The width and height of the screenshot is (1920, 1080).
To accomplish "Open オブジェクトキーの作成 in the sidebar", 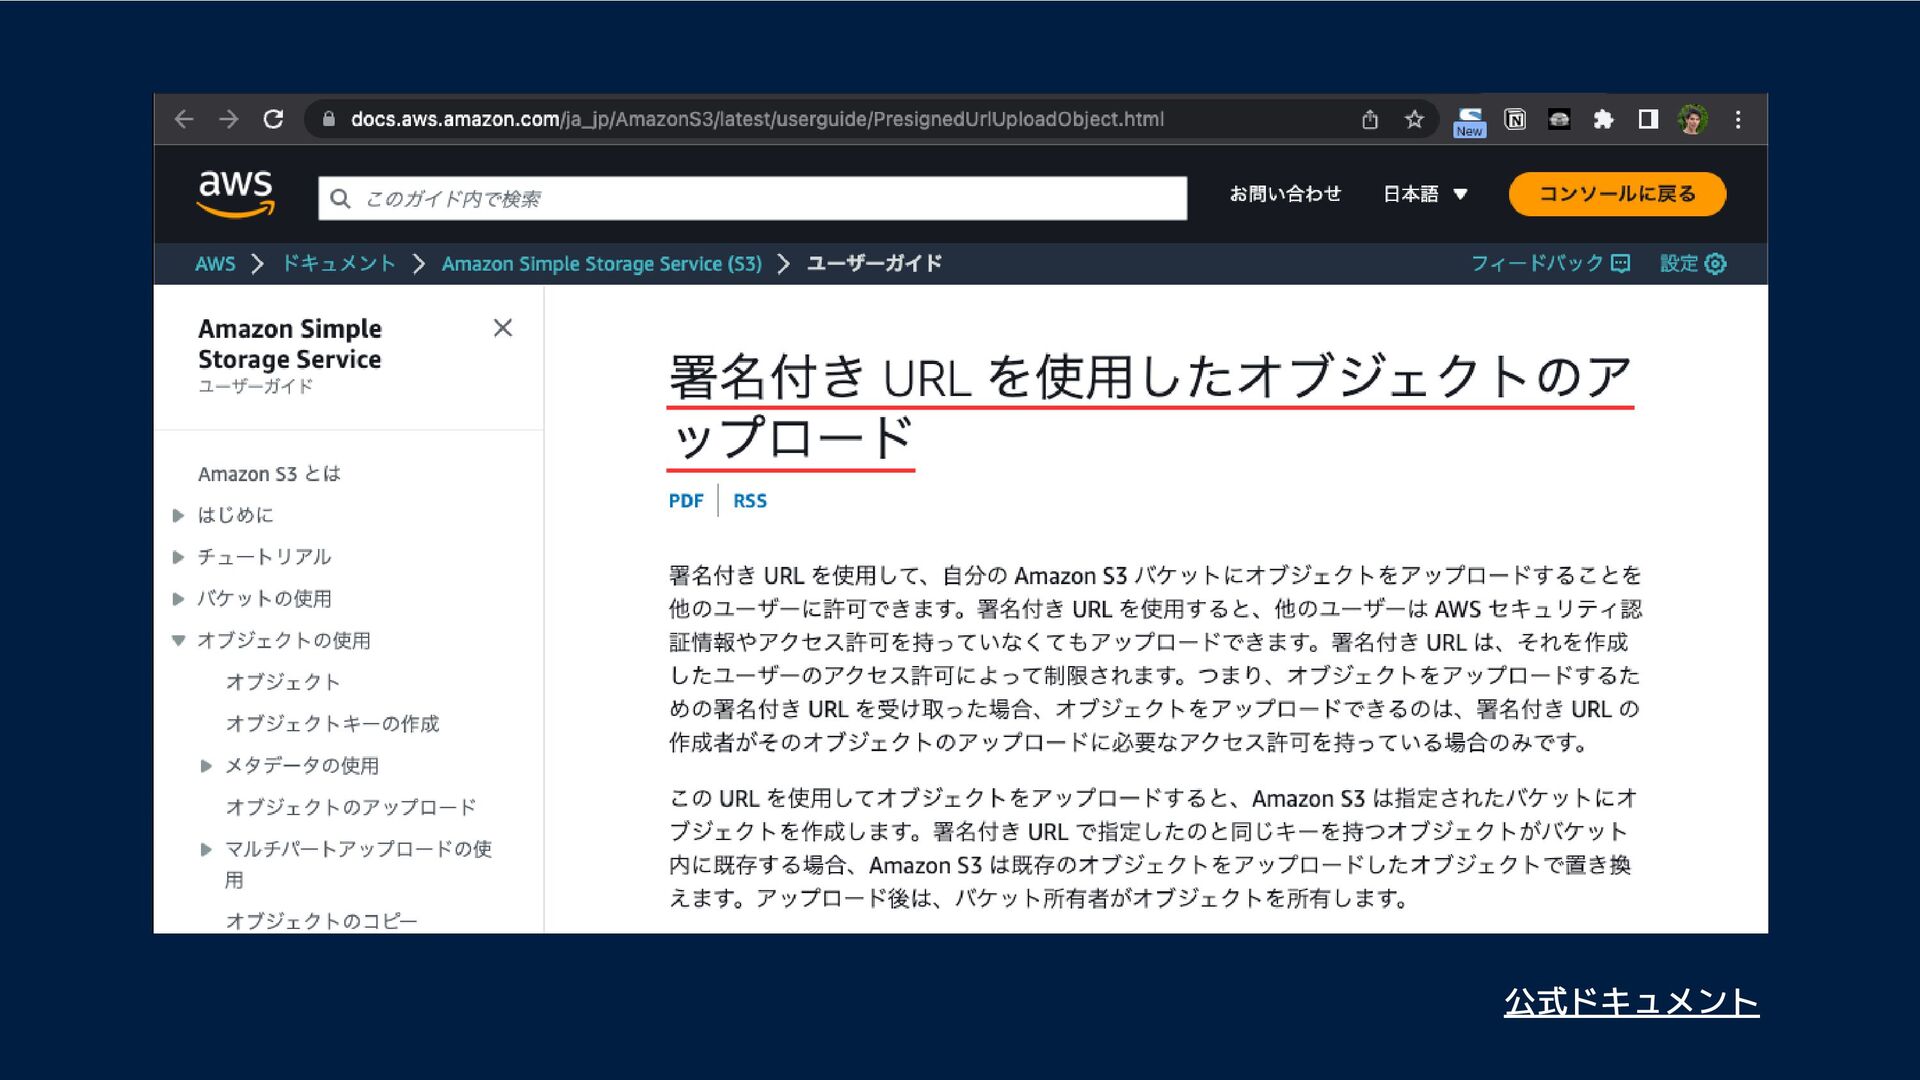I will click(332, 723).
